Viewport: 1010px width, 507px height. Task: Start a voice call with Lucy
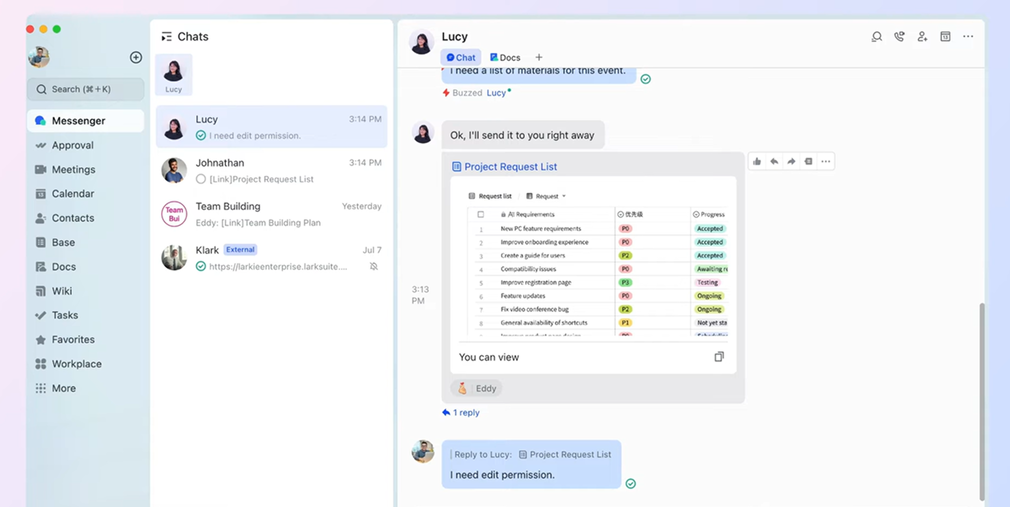pos(899,37)
